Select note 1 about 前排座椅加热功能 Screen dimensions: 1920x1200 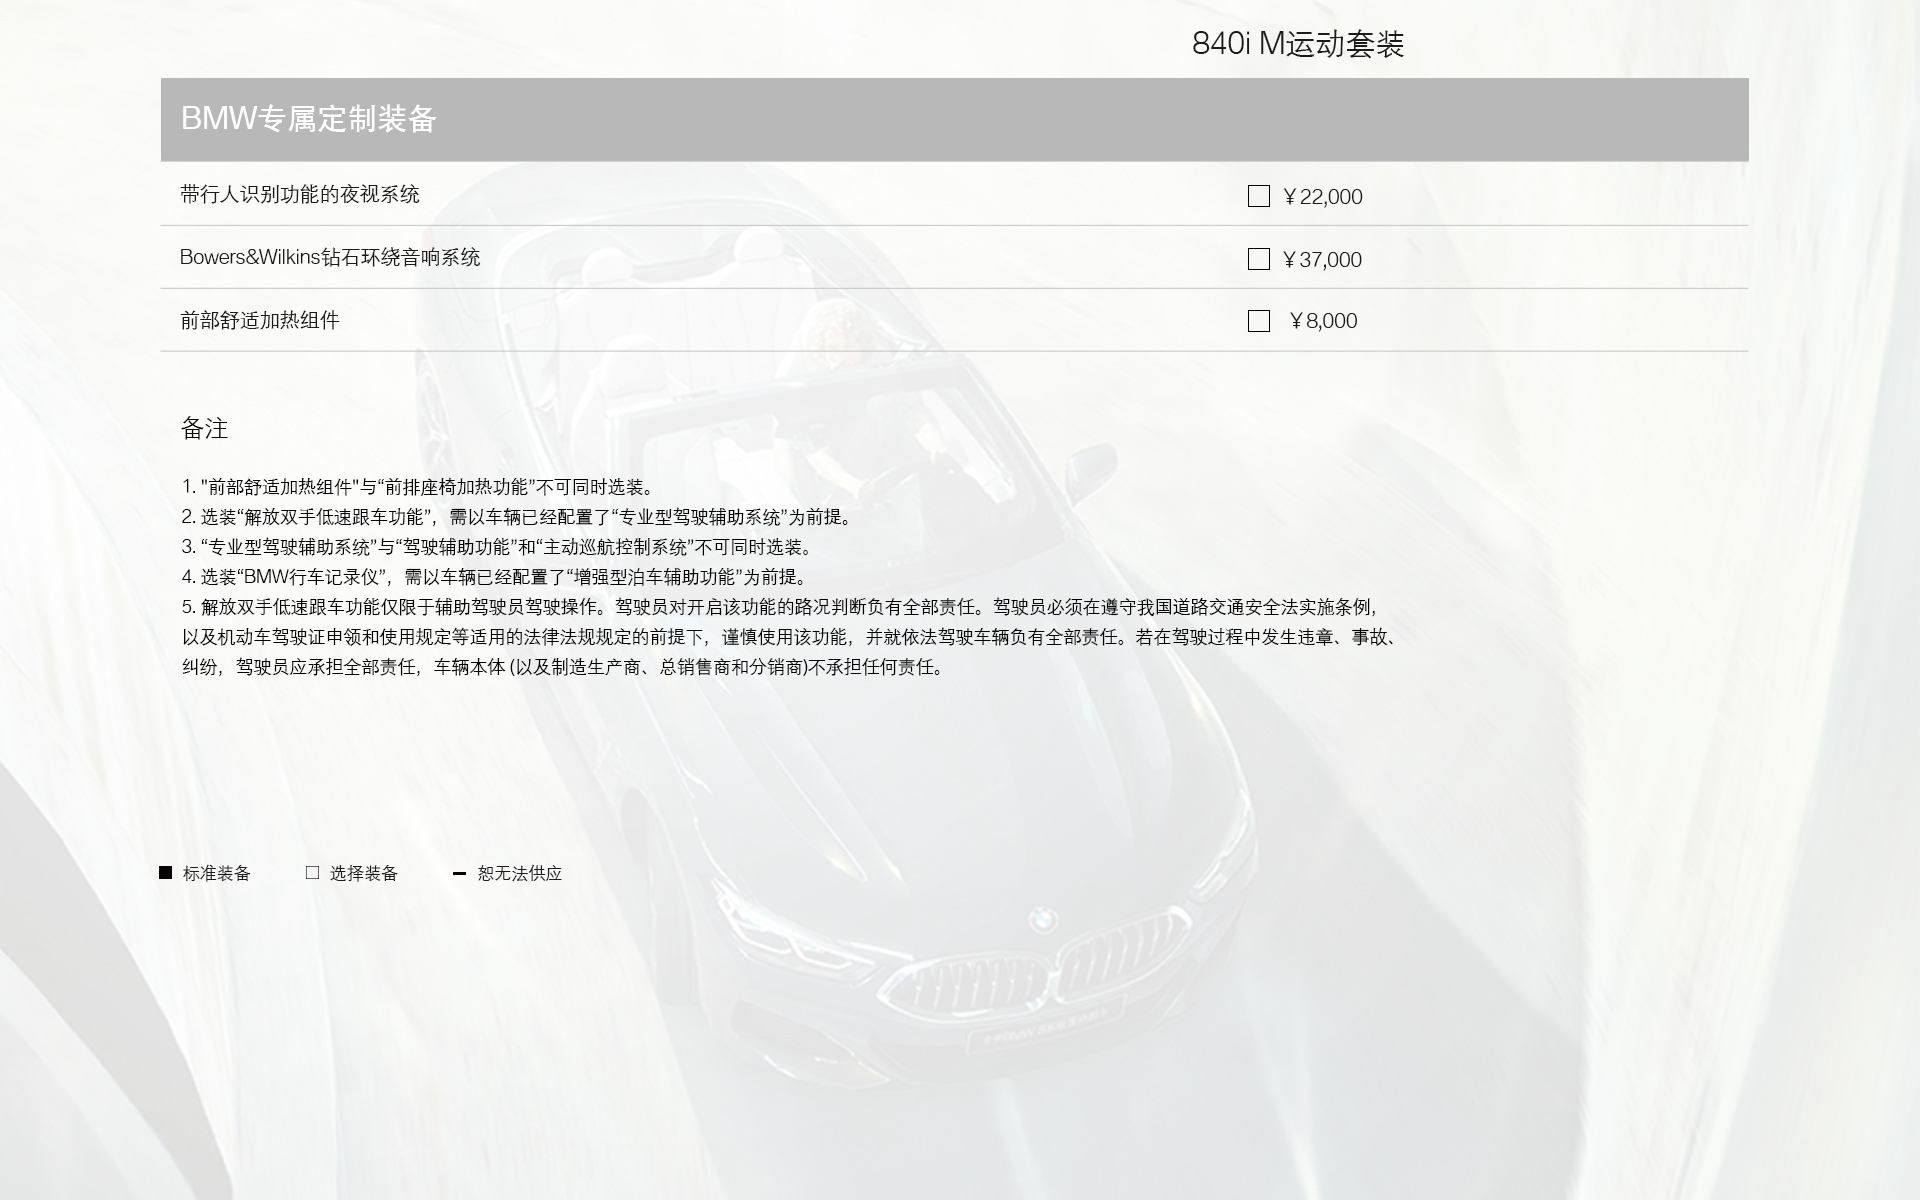(419, 487)
